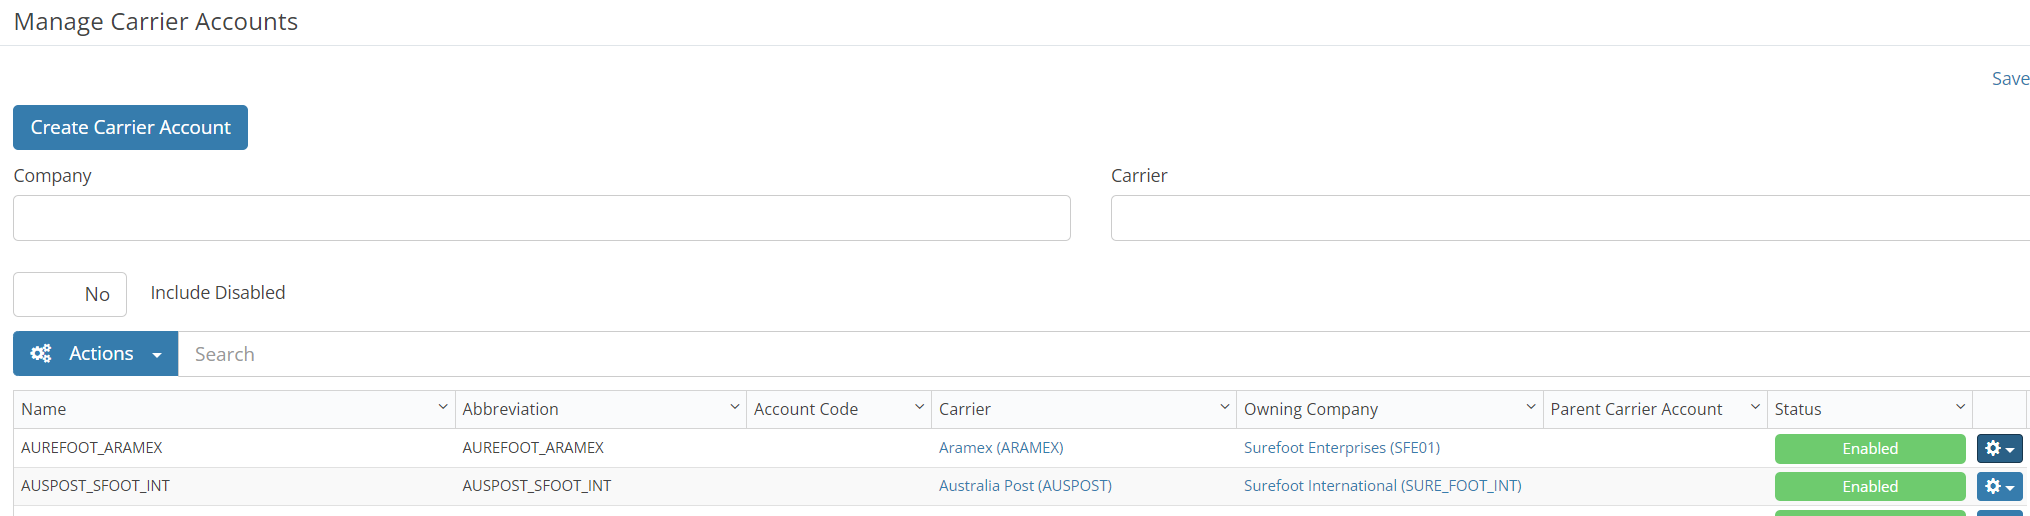Click the Actions gears icon
The image size is (2030, 516).
point(41,354)
